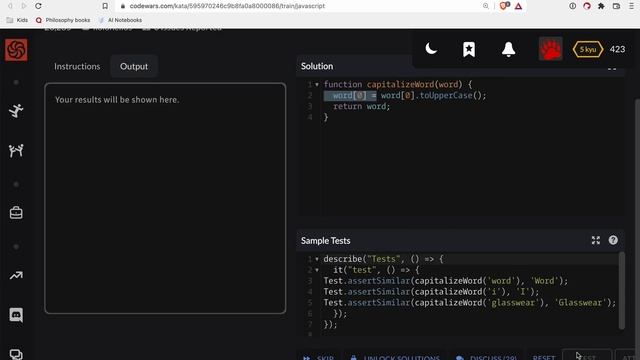
Task: Open the bookmarked kata star icon
Action: pyautogui.click(x=469, y=49)
